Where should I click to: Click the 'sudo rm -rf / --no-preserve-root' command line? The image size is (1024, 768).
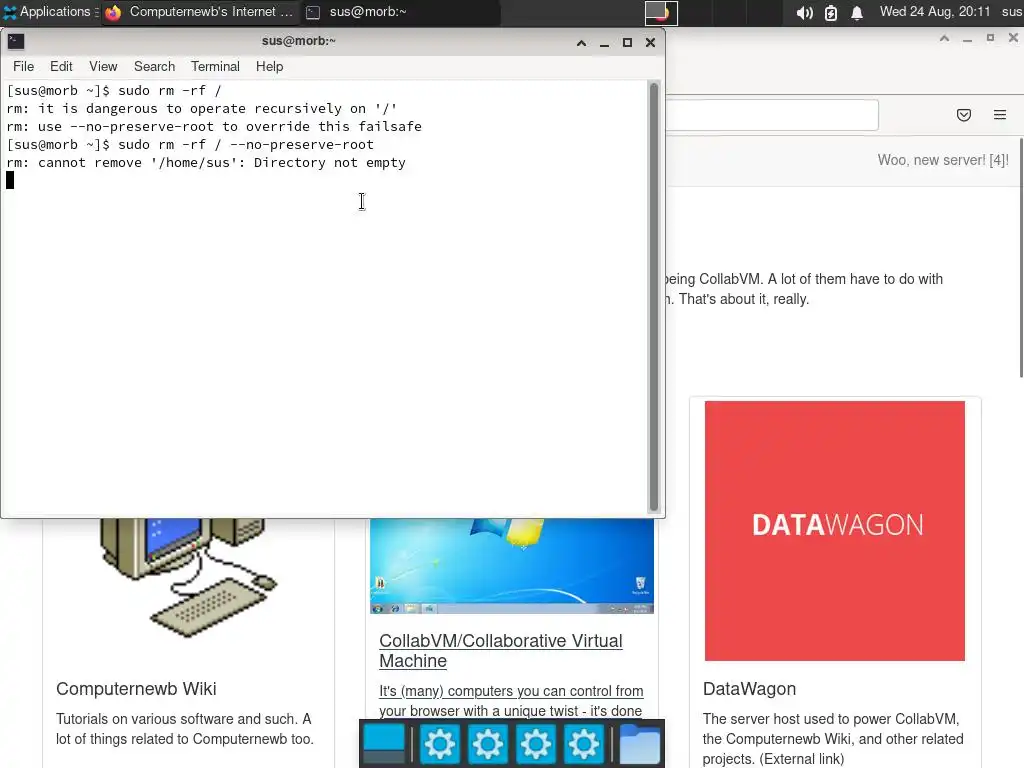point(246,144)
